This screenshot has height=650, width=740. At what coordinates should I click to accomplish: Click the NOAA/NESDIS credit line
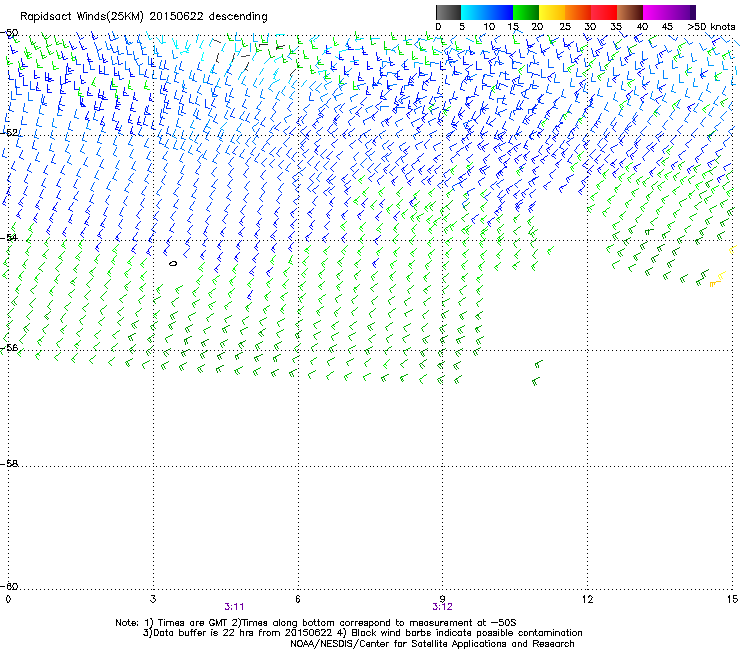[x=432, y=644]
